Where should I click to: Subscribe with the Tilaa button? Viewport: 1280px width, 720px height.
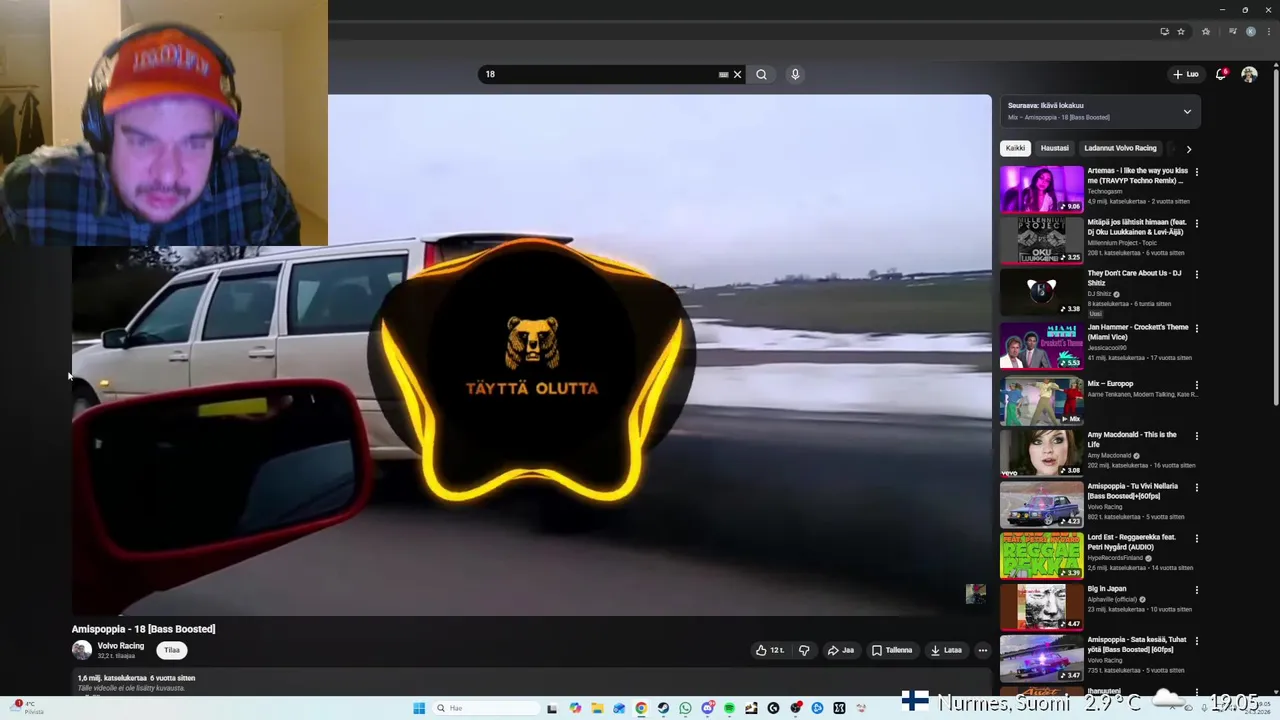tap(172, 650)
